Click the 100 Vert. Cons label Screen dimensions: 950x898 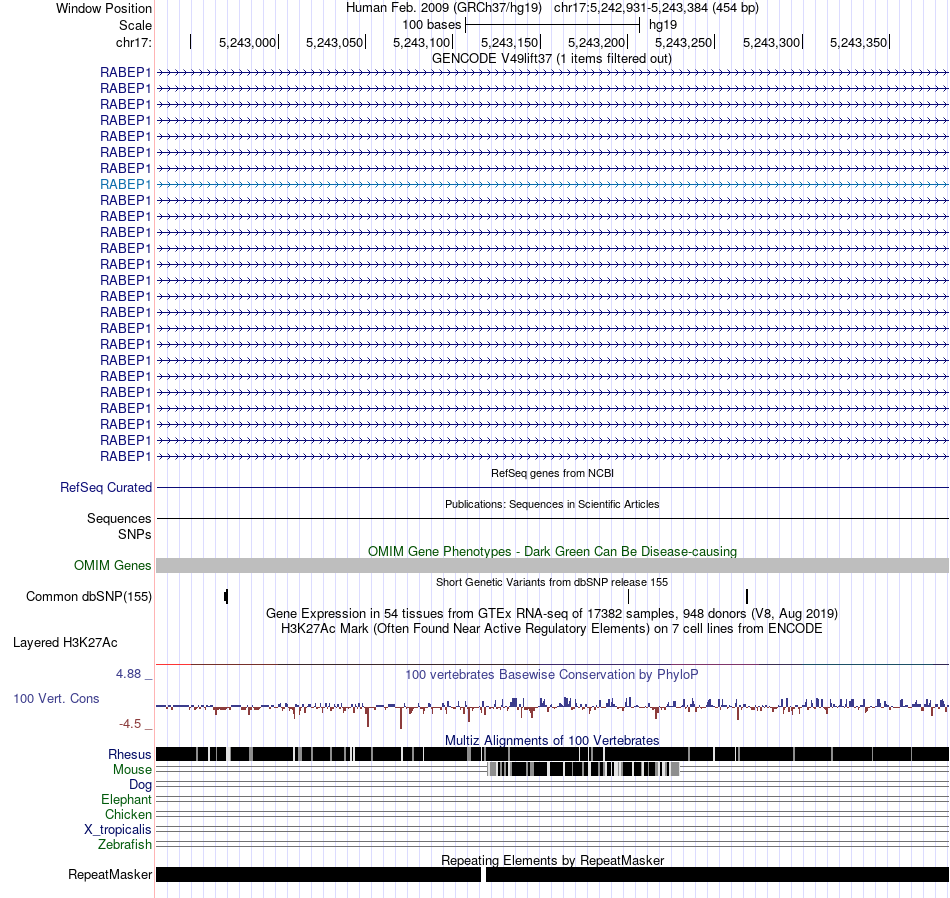coord(56,698)
